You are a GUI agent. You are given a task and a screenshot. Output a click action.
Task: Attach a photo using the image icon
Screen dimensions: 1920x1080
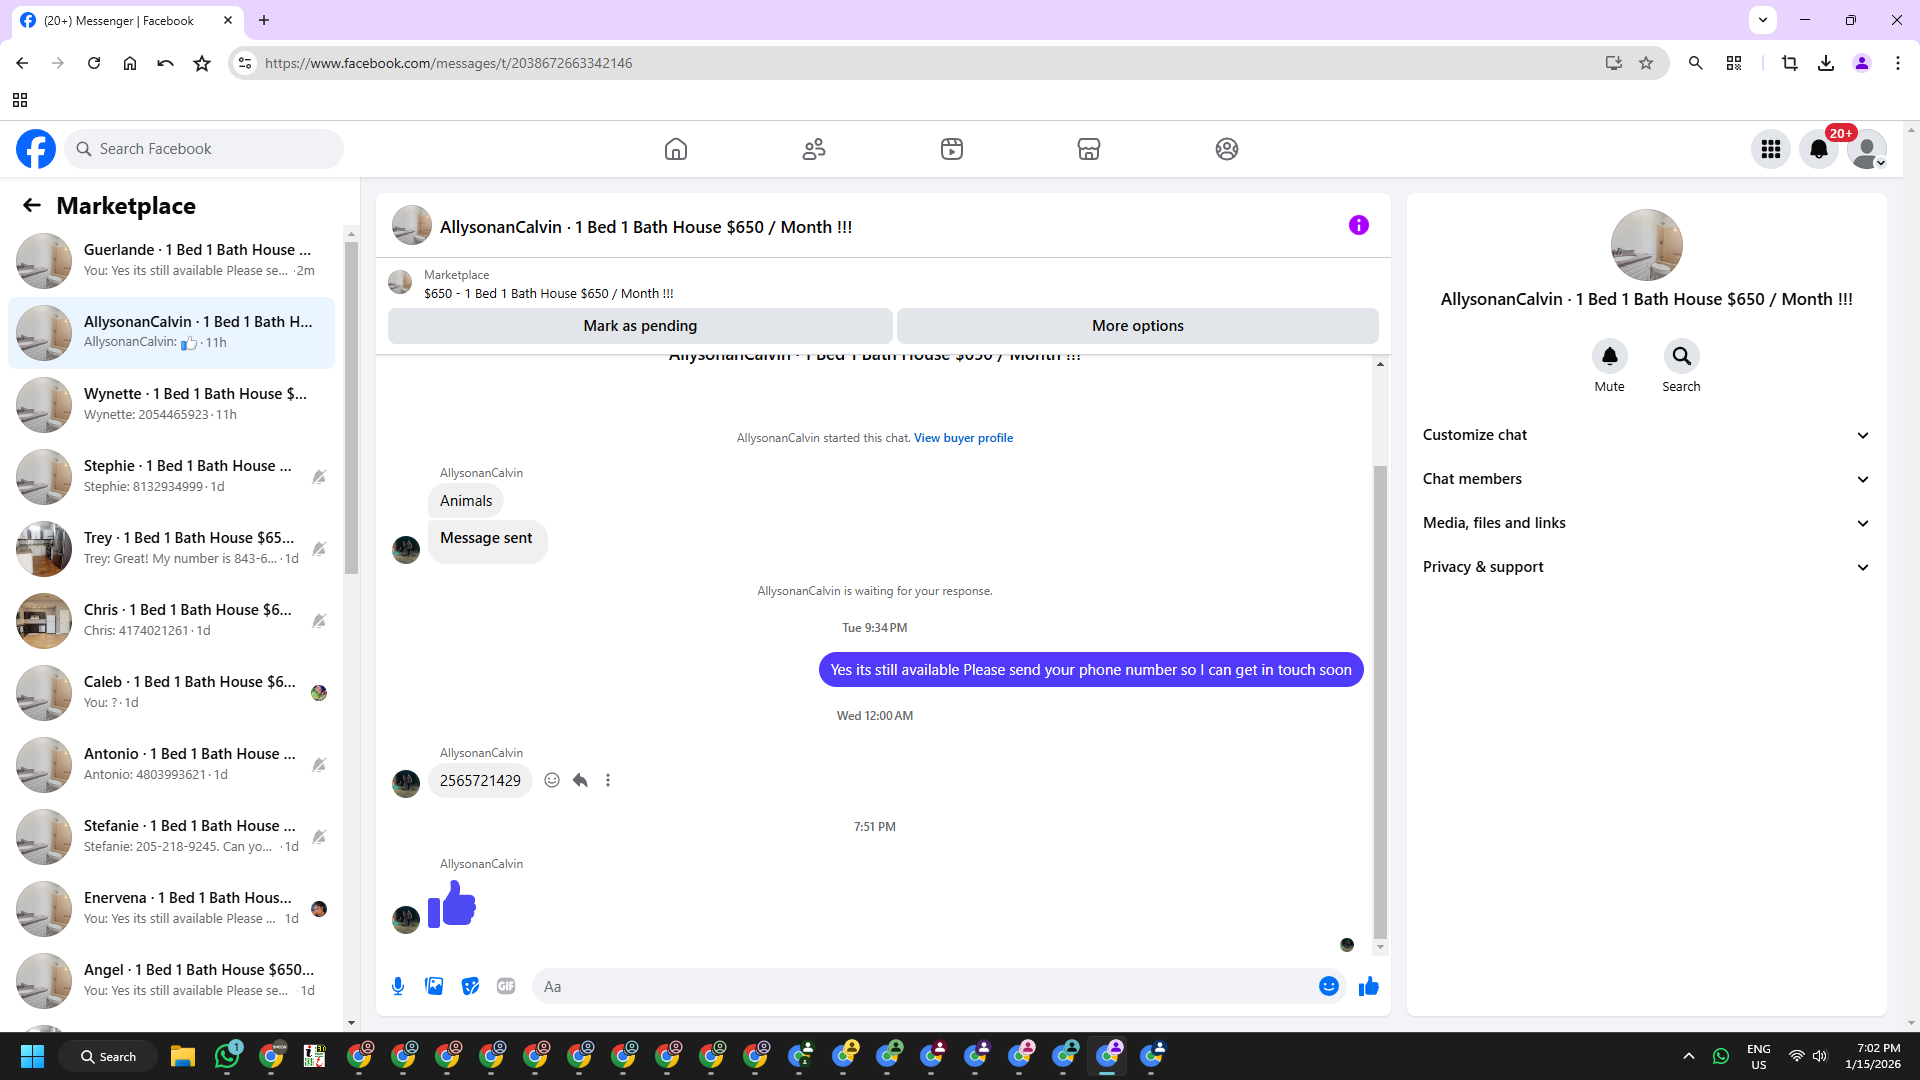coord(434,986)
